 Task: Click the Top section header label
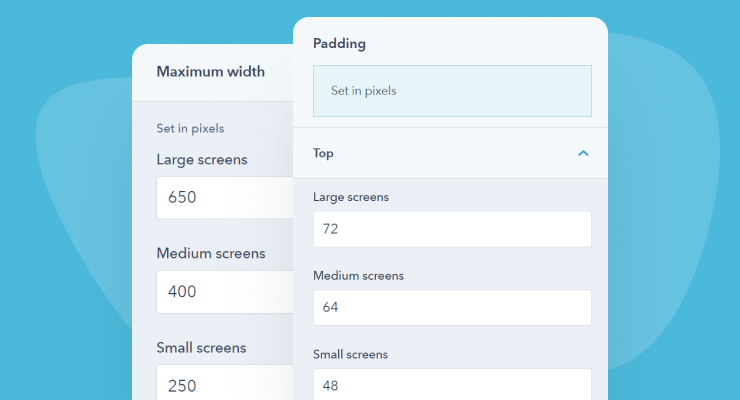coord(324,154)
